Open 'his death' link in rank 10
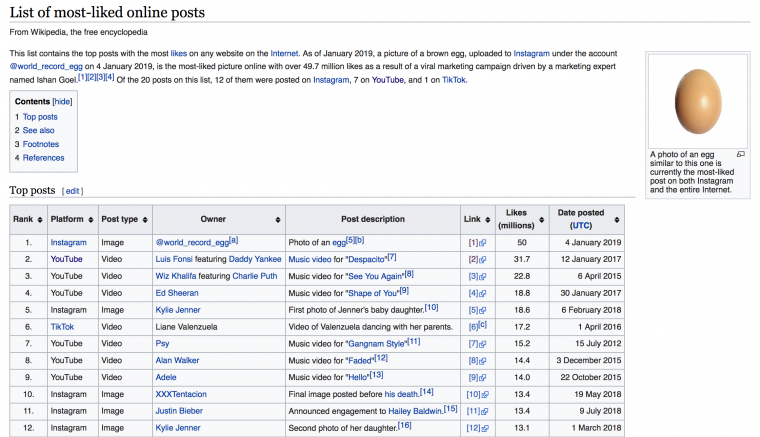The height and width of the screenshot is (437, 760). point(401,394)
